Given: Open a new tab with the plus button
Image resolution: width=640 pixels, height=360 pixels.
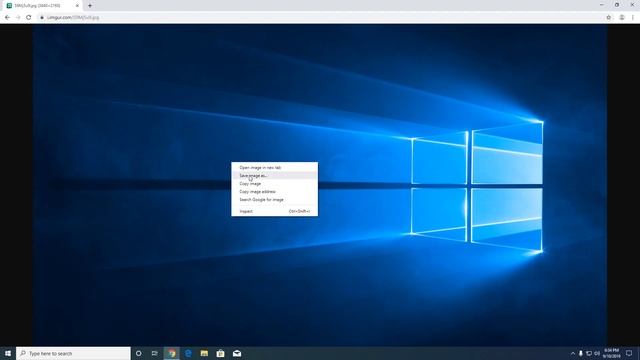Looking at the screenshot, I should pos(90,6).
